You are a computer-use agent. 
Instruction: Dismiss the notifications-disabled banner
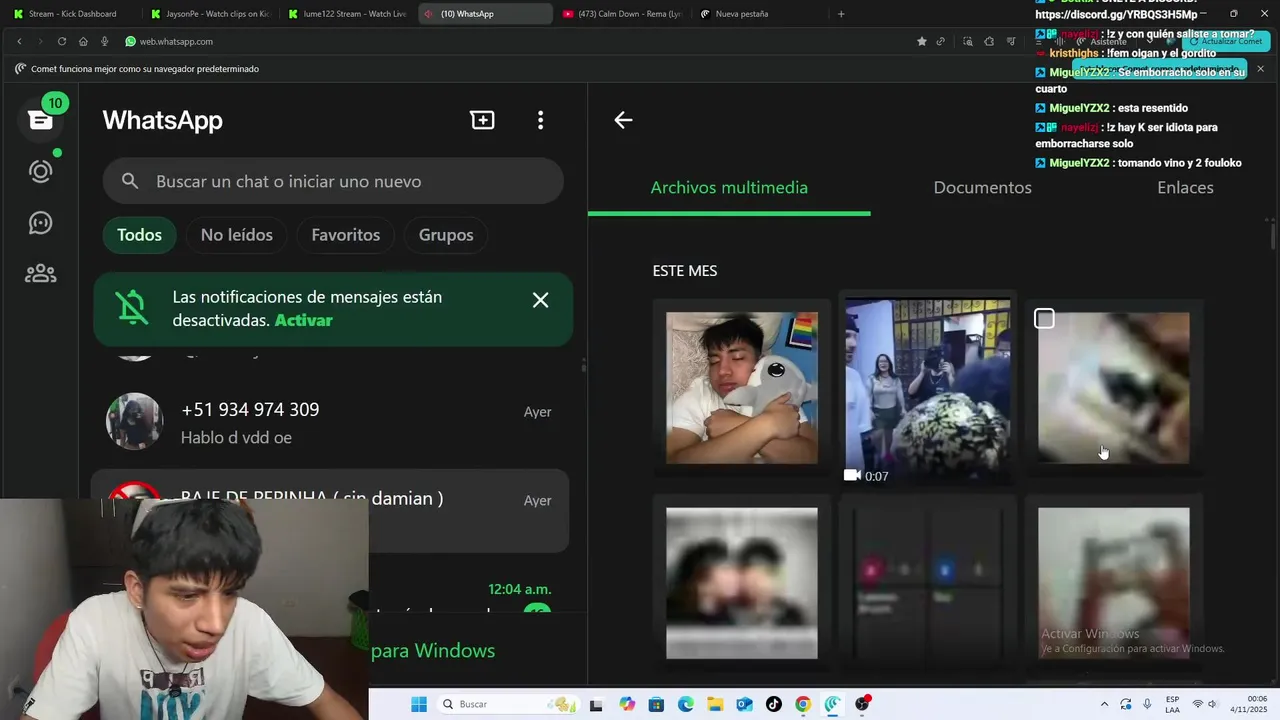point(540,300)
